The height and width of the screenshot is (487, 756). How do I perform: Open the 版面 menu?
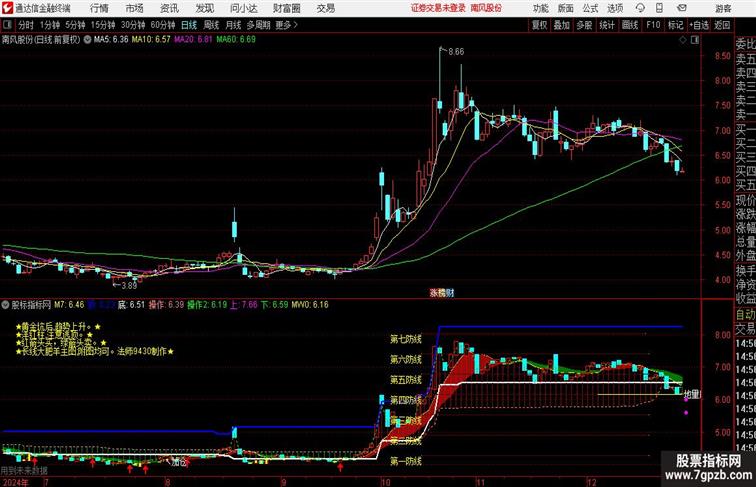pyautogui.click(x=566, y=8)
